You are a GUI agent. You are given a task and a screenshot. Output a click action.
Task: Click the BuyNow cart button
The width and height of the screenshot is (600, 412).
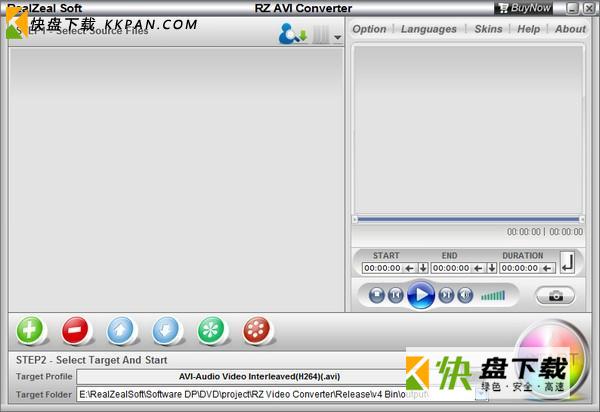point(524,8)
